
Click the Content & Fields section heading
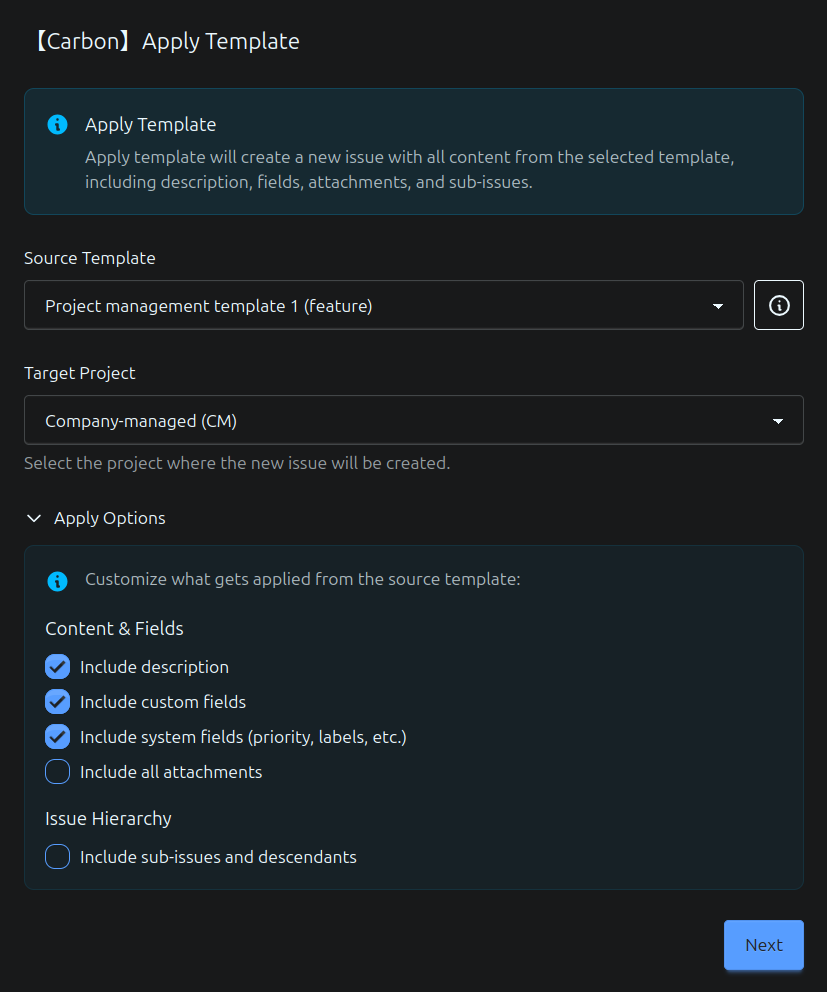(x=114, y=629)
